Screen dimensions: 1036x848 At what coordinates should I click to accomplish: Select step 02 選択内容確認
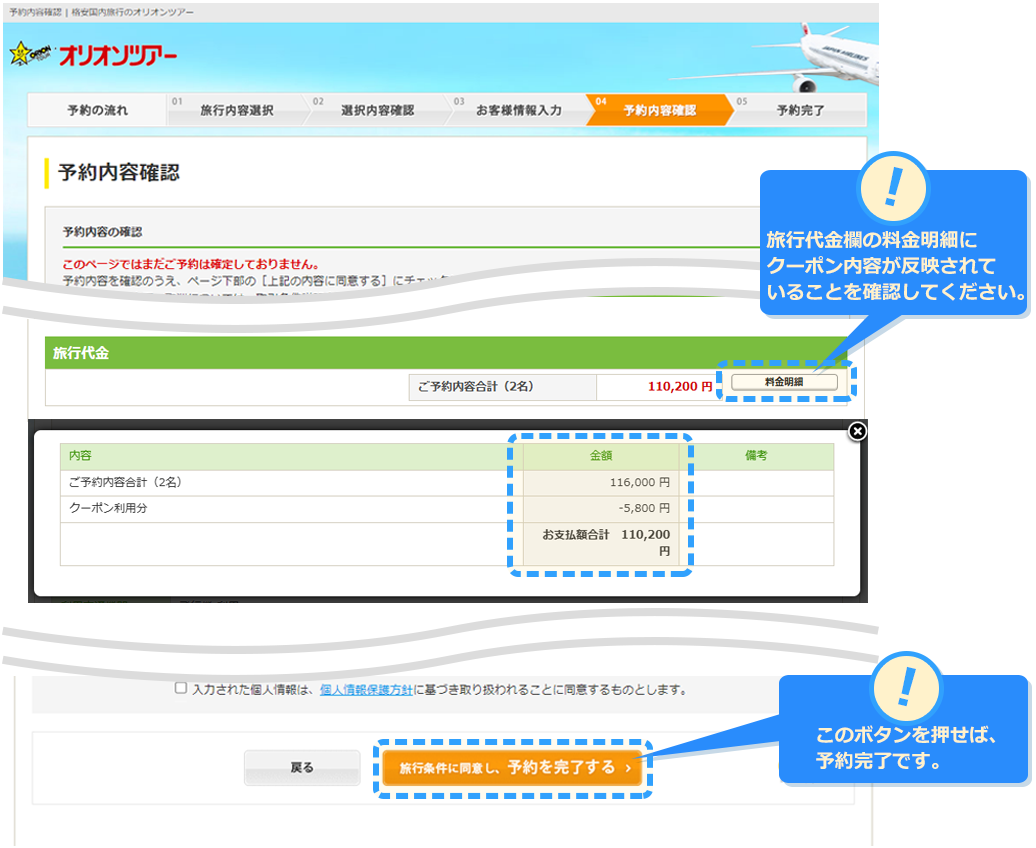point(377,110)
